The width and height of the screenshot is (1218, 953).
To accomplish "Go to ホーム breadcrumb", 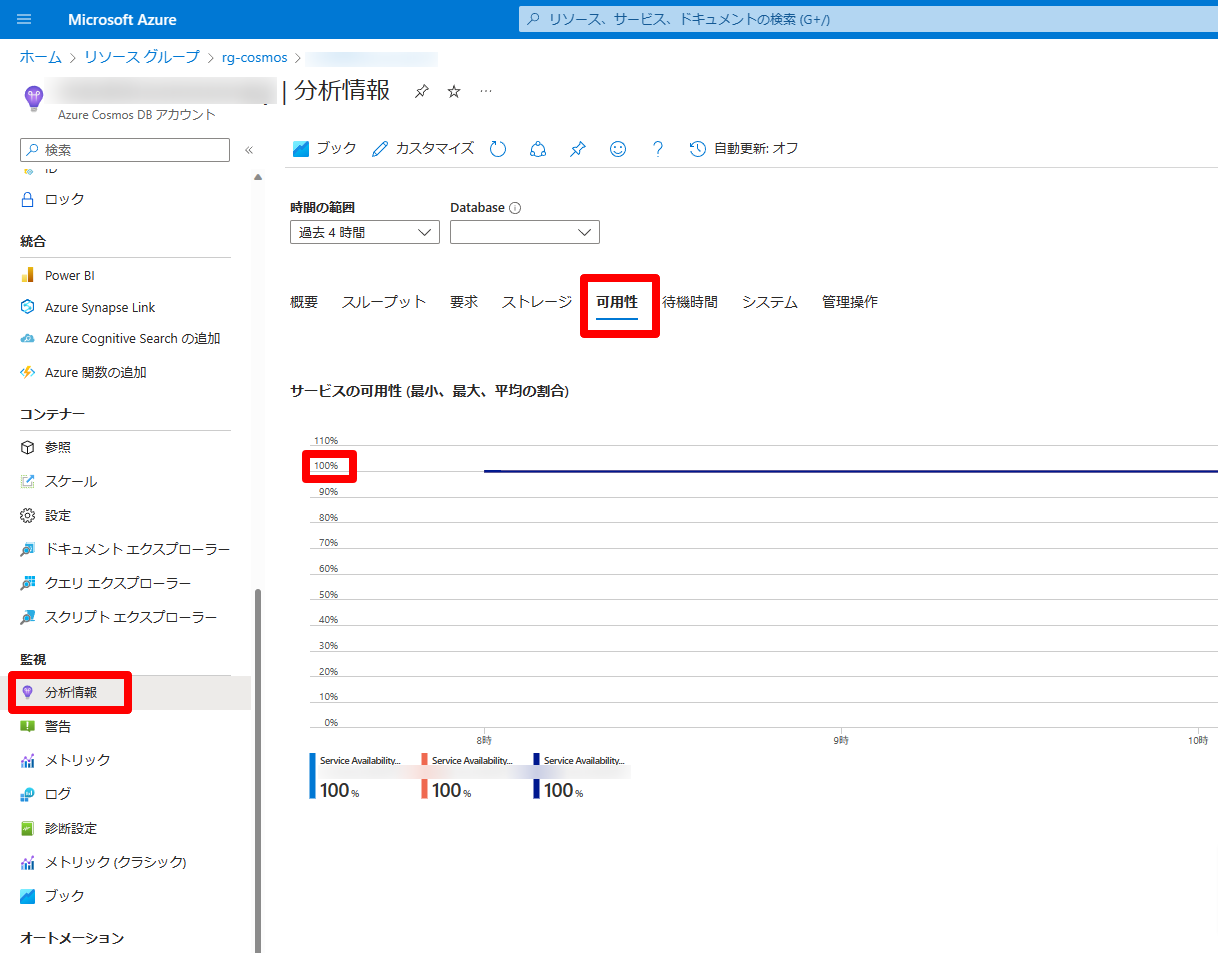I will [41, 57].
